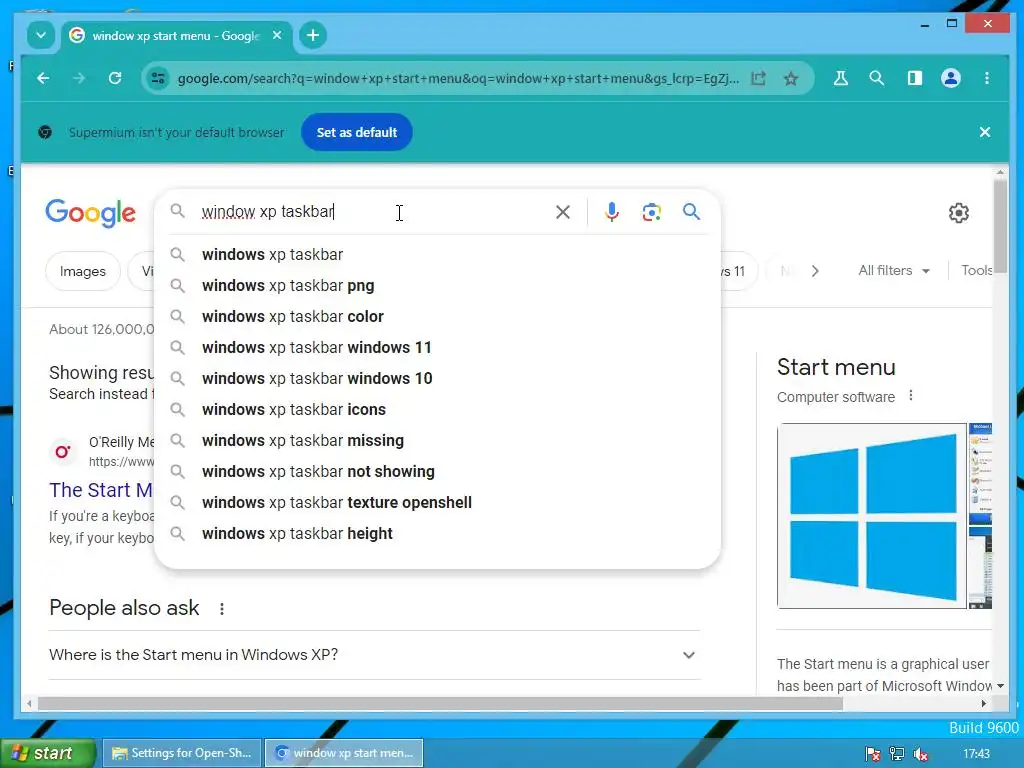Screen dimensions: 1024x768
Task: Dismiss the default browser infobar
Action: point(985,132)
